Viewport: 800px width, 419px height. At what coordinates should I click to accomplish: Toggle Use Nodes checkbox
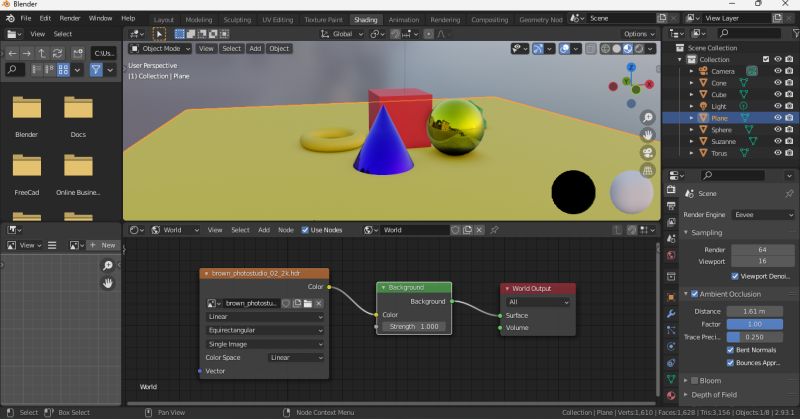pos(305,230)
